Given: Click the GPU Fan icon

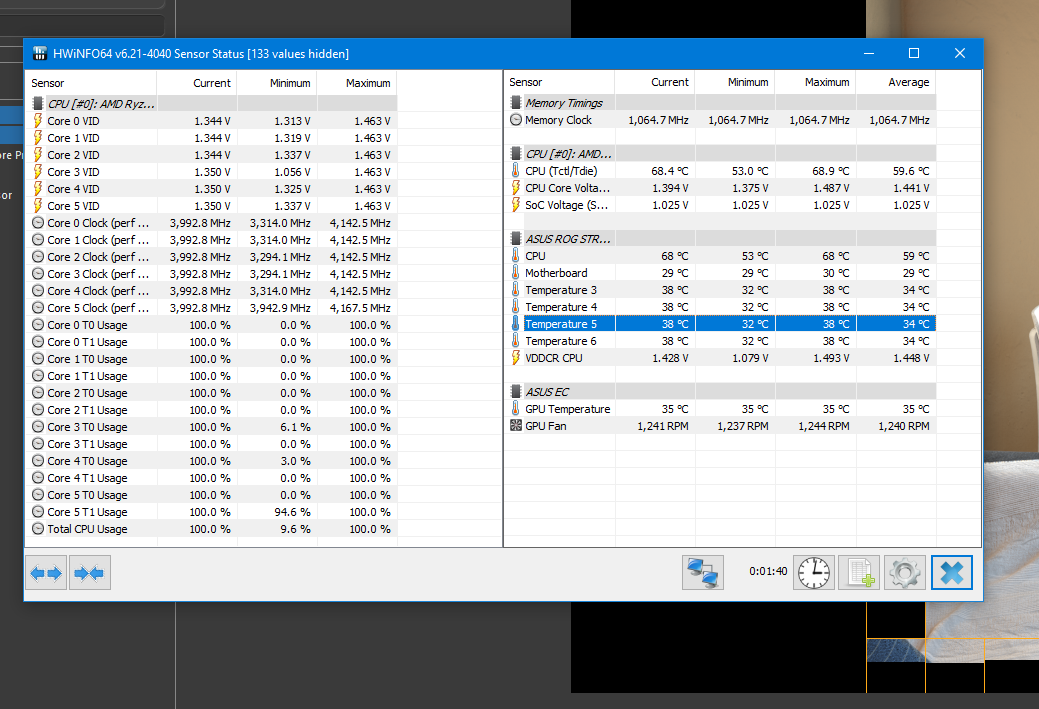Looking at the screenshot, I should pyautogui.click(x=516, y=425).
